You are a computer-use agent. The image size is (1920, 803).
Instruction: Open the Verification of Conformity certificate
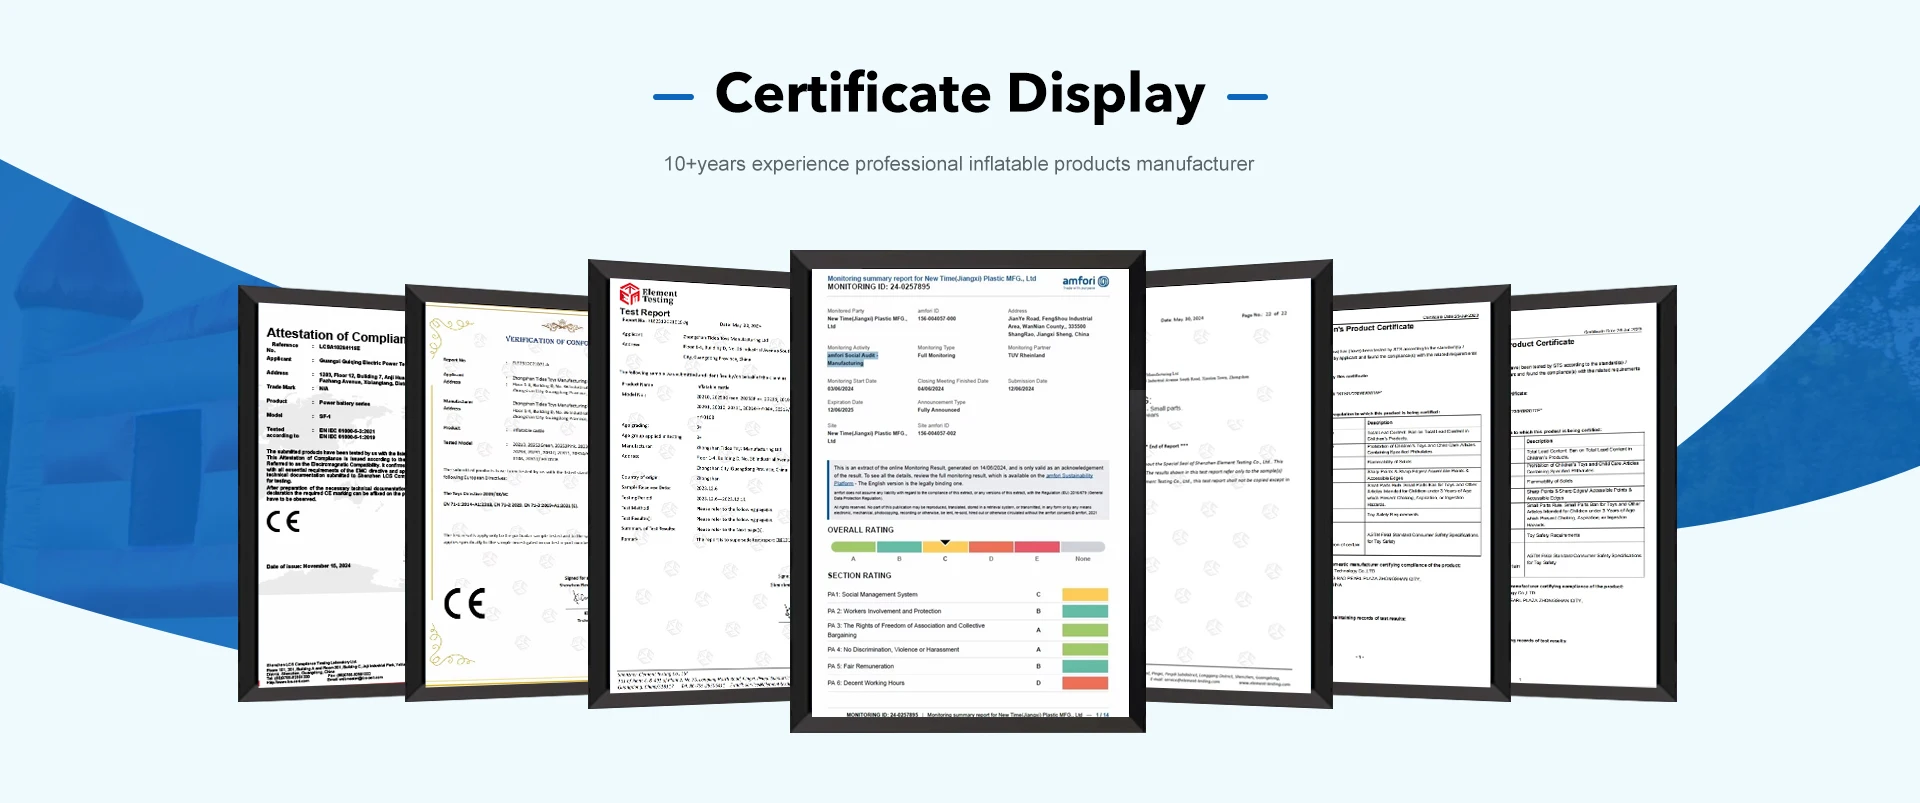[x=497, y=492]
